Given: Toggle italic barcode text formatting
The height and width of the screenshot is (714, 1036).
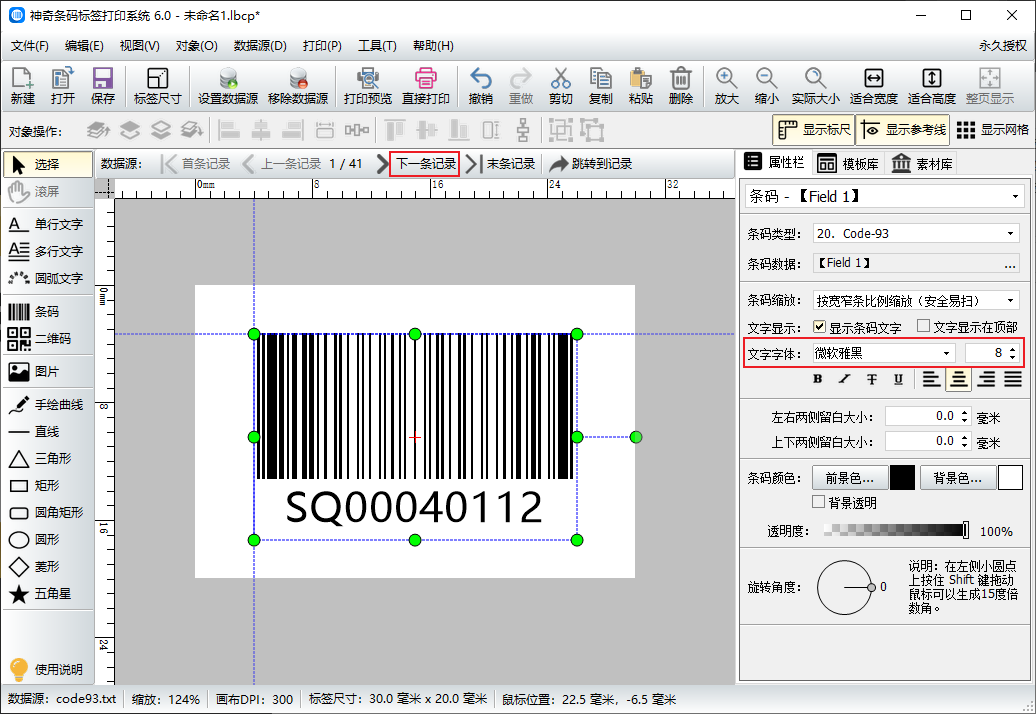Looking at the screenshot, I should pyautogui.click(x=845, y=379).
